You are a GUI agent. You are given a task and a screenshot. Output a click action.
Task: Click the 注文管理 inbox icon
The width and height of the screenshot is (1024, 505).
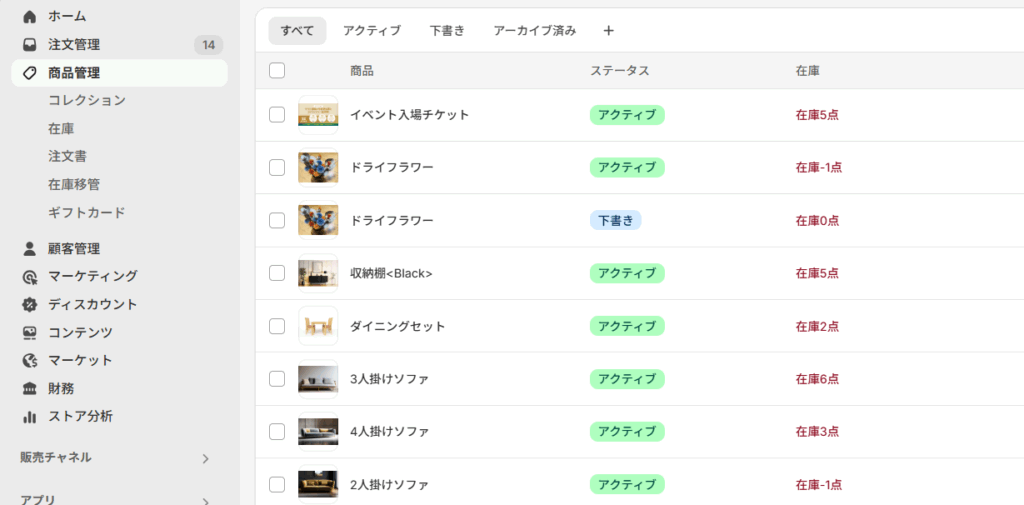(30, 45)
